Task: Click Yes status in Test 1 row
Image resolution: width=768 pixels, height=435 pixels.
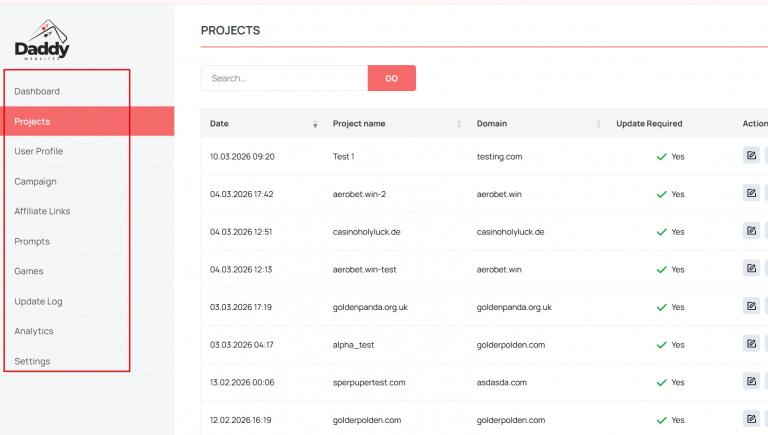Action: click(670, 157)
